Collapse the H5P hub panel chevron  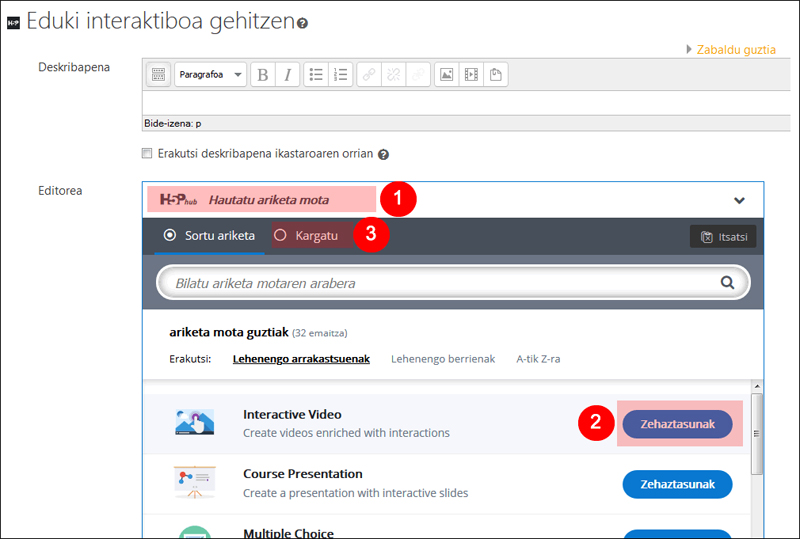pyautogui.click(x=739, y=200)
